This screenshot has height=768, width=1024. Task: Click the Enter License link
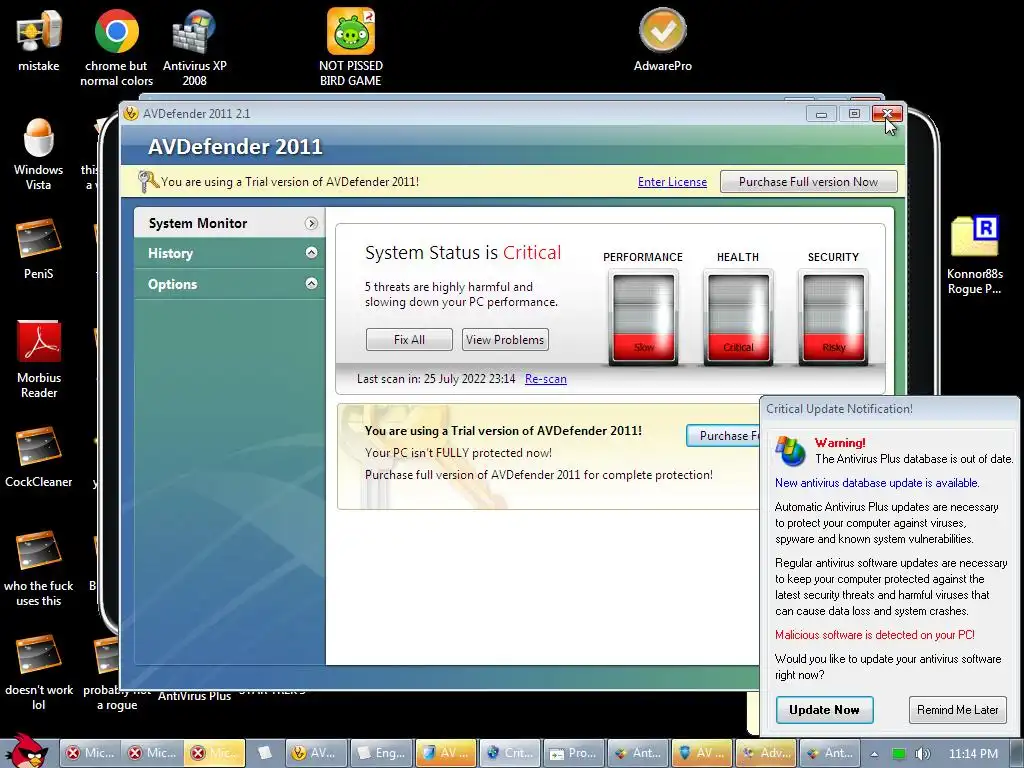pyautogui.click(x=672, y=182)
